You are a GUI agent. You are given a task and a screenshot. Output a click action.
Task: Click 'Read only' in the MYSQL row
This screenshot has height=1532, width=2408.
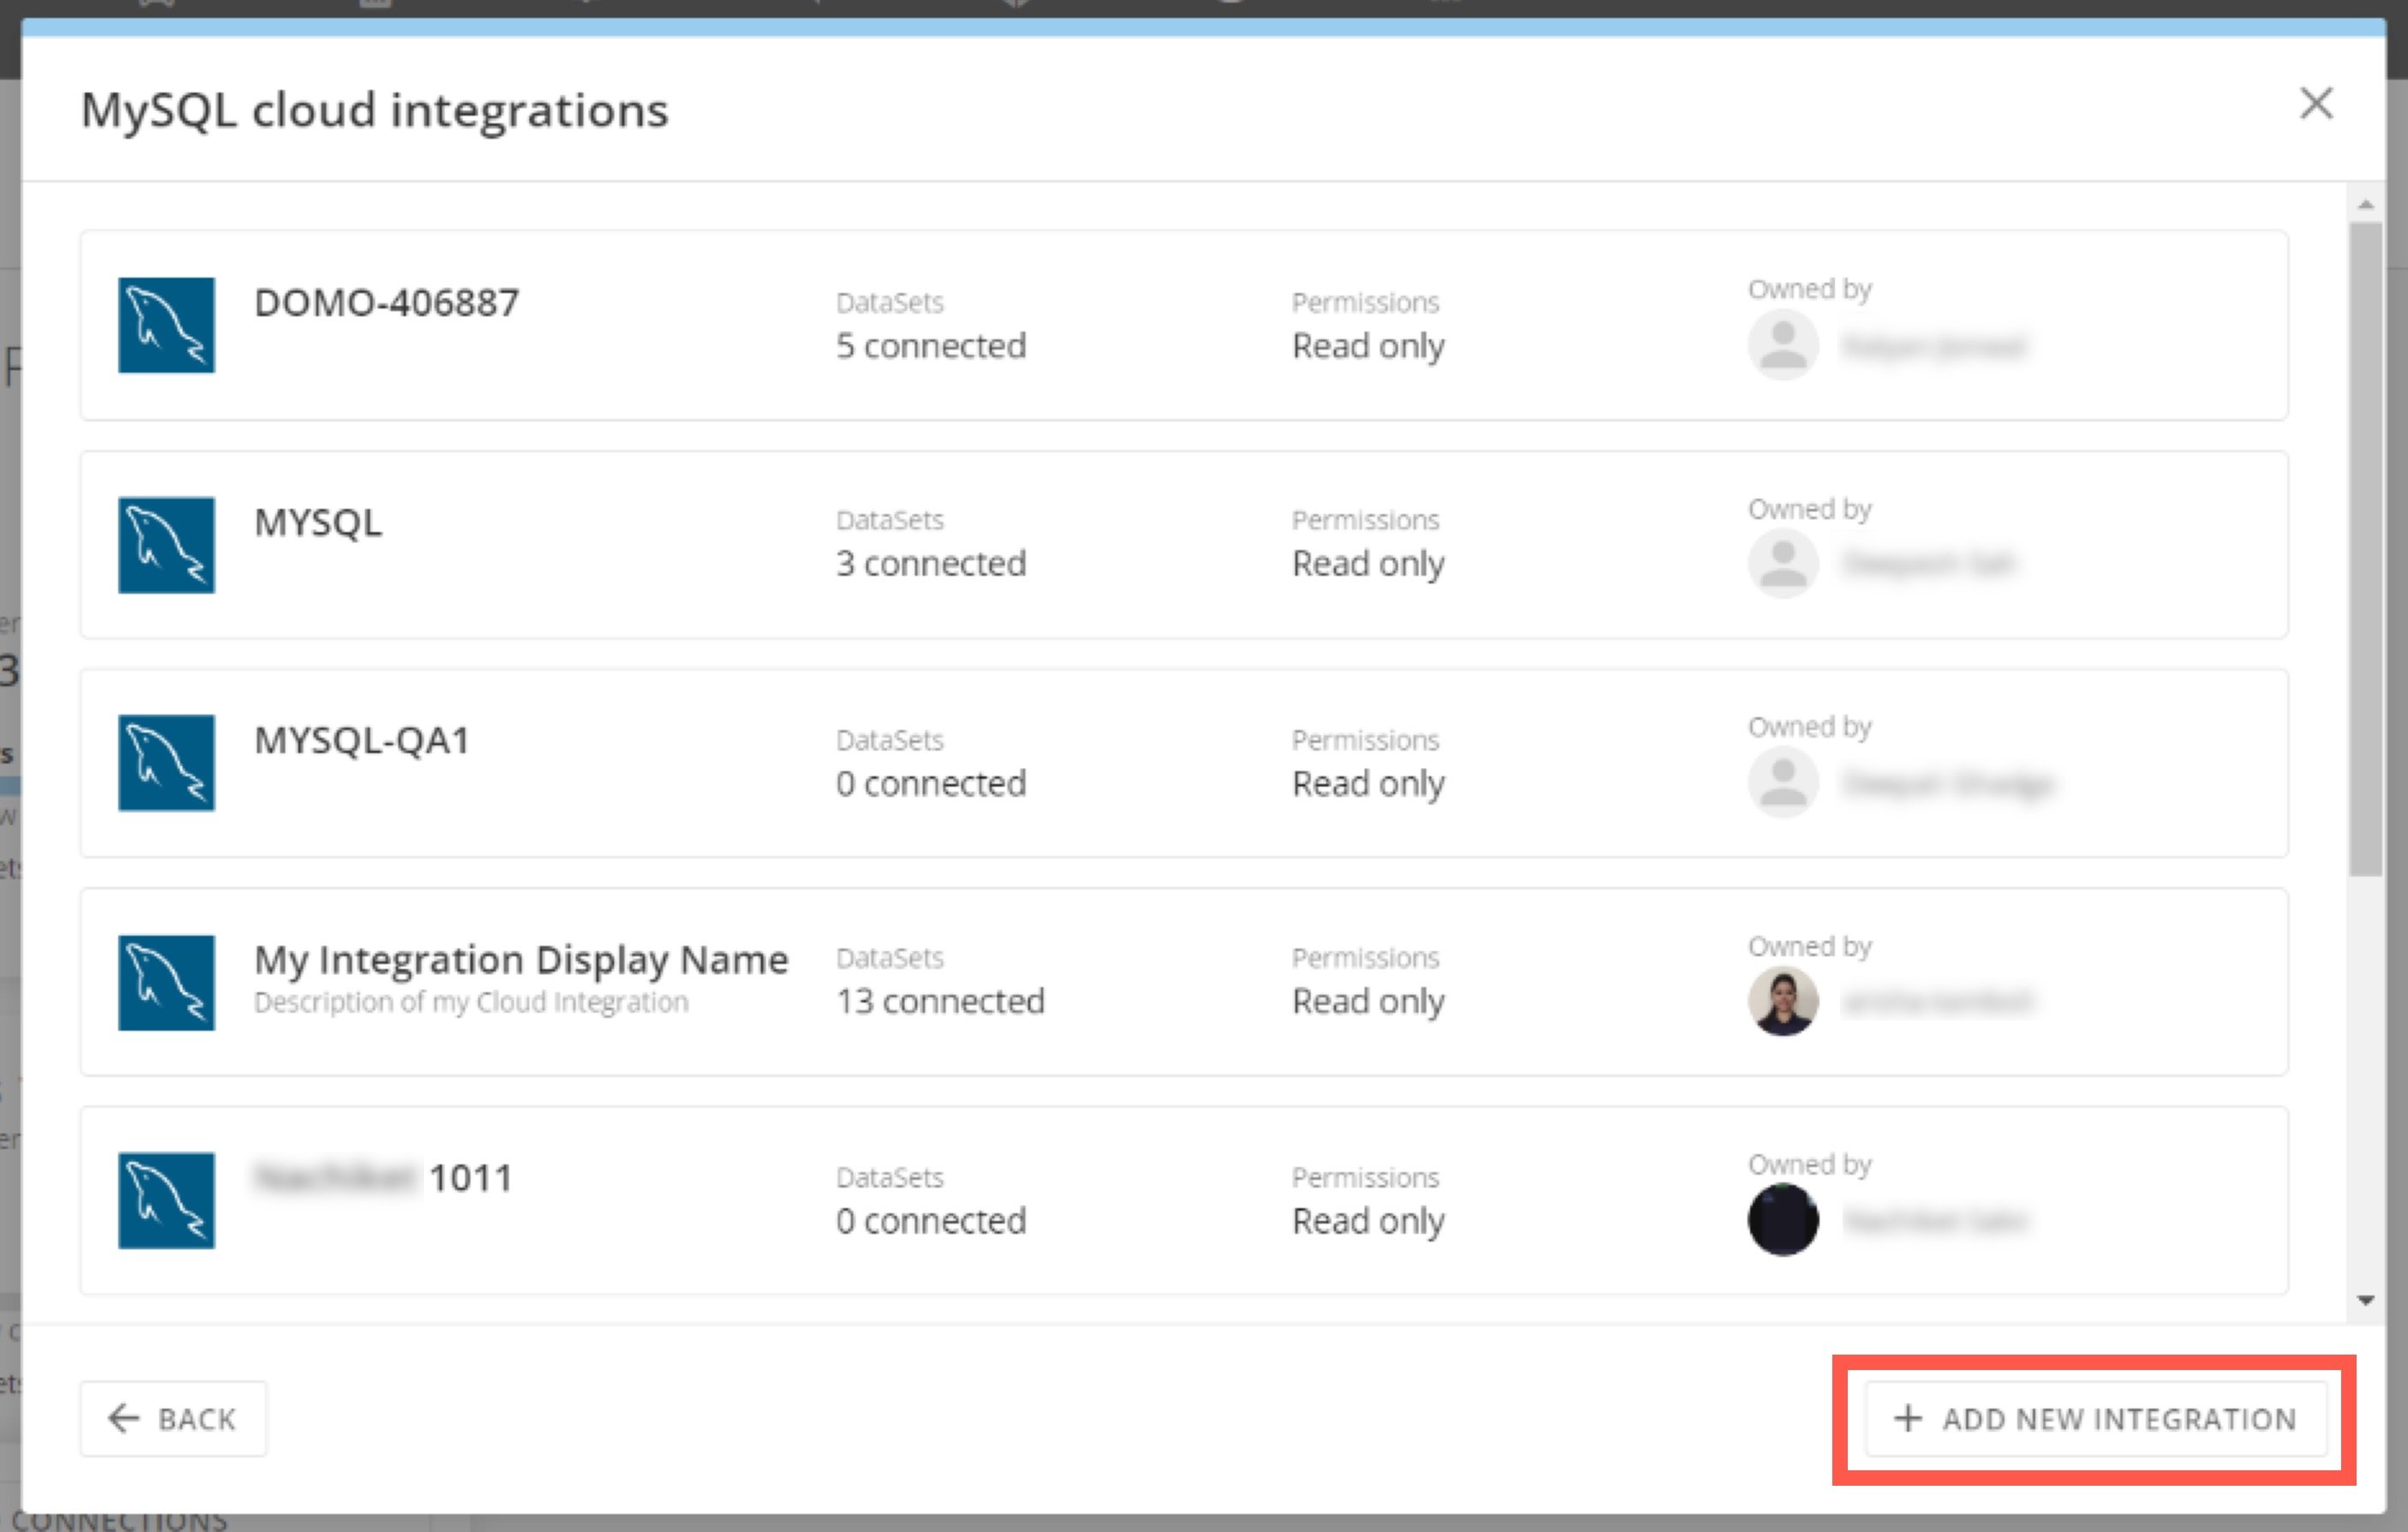(x=1368, y=564)
